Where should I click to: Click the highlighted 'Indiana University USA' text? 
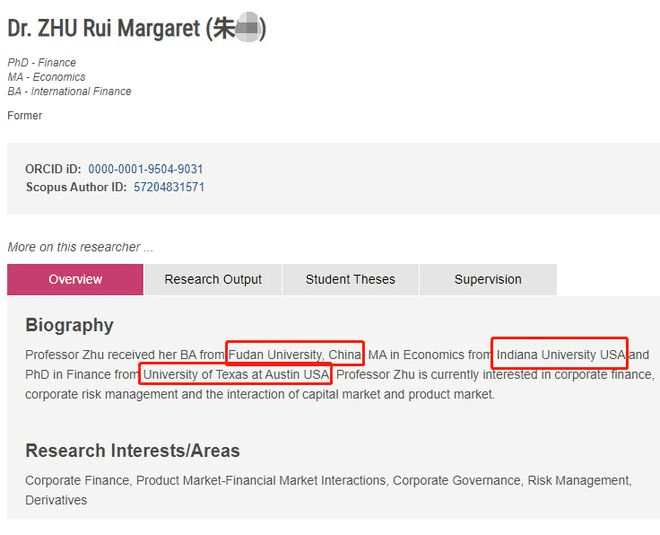pos(560,355)
